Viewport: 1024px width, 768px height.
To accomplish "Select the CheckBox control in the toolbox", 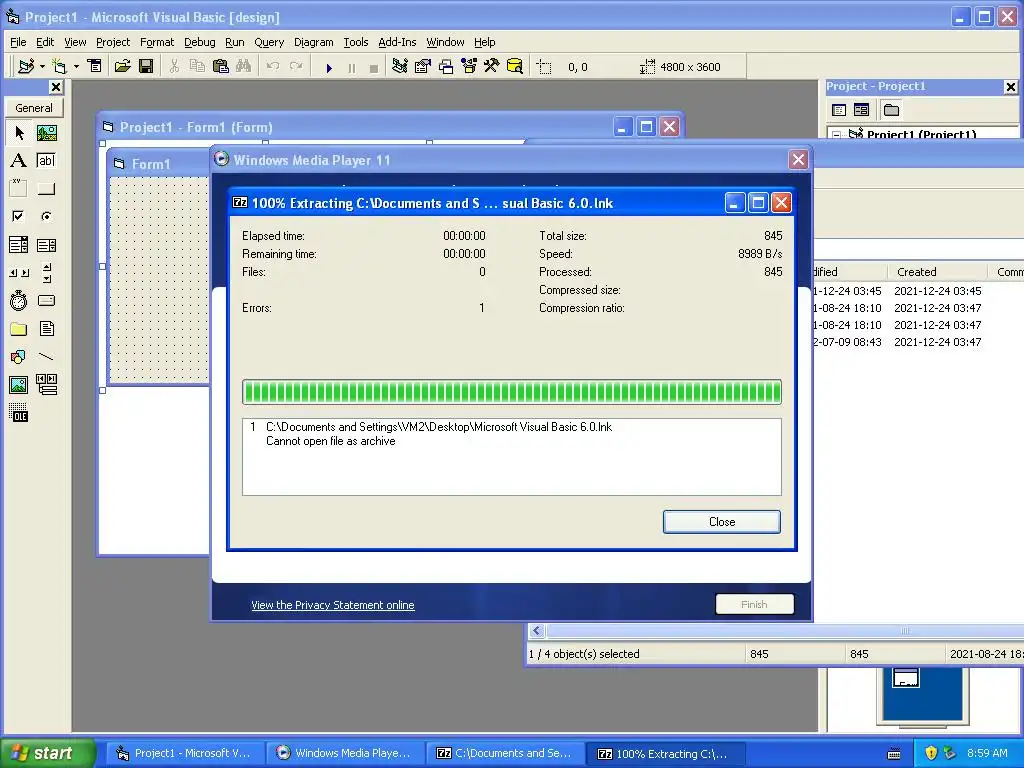I will tap(19, 216).
